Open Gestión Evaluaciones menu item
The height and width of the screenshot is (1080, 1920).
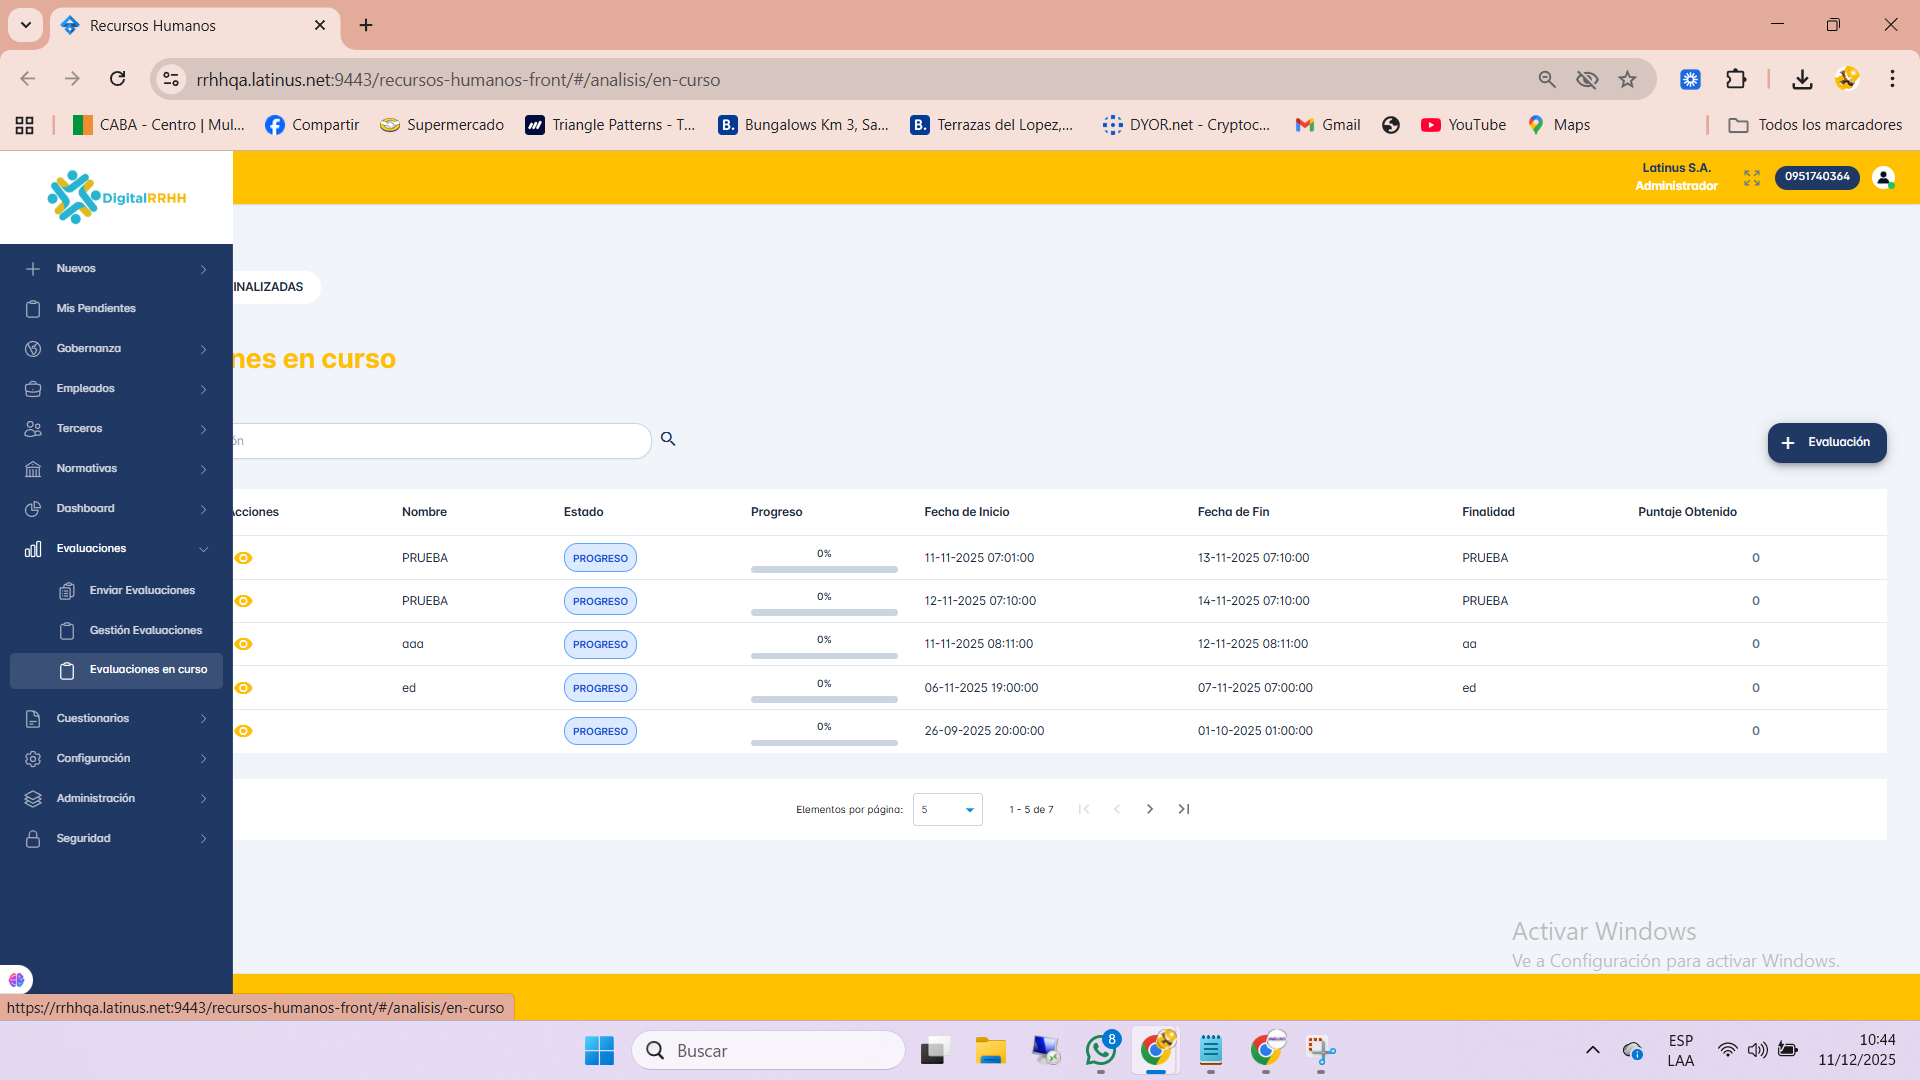pyautogui.click(x=145, y=630)
